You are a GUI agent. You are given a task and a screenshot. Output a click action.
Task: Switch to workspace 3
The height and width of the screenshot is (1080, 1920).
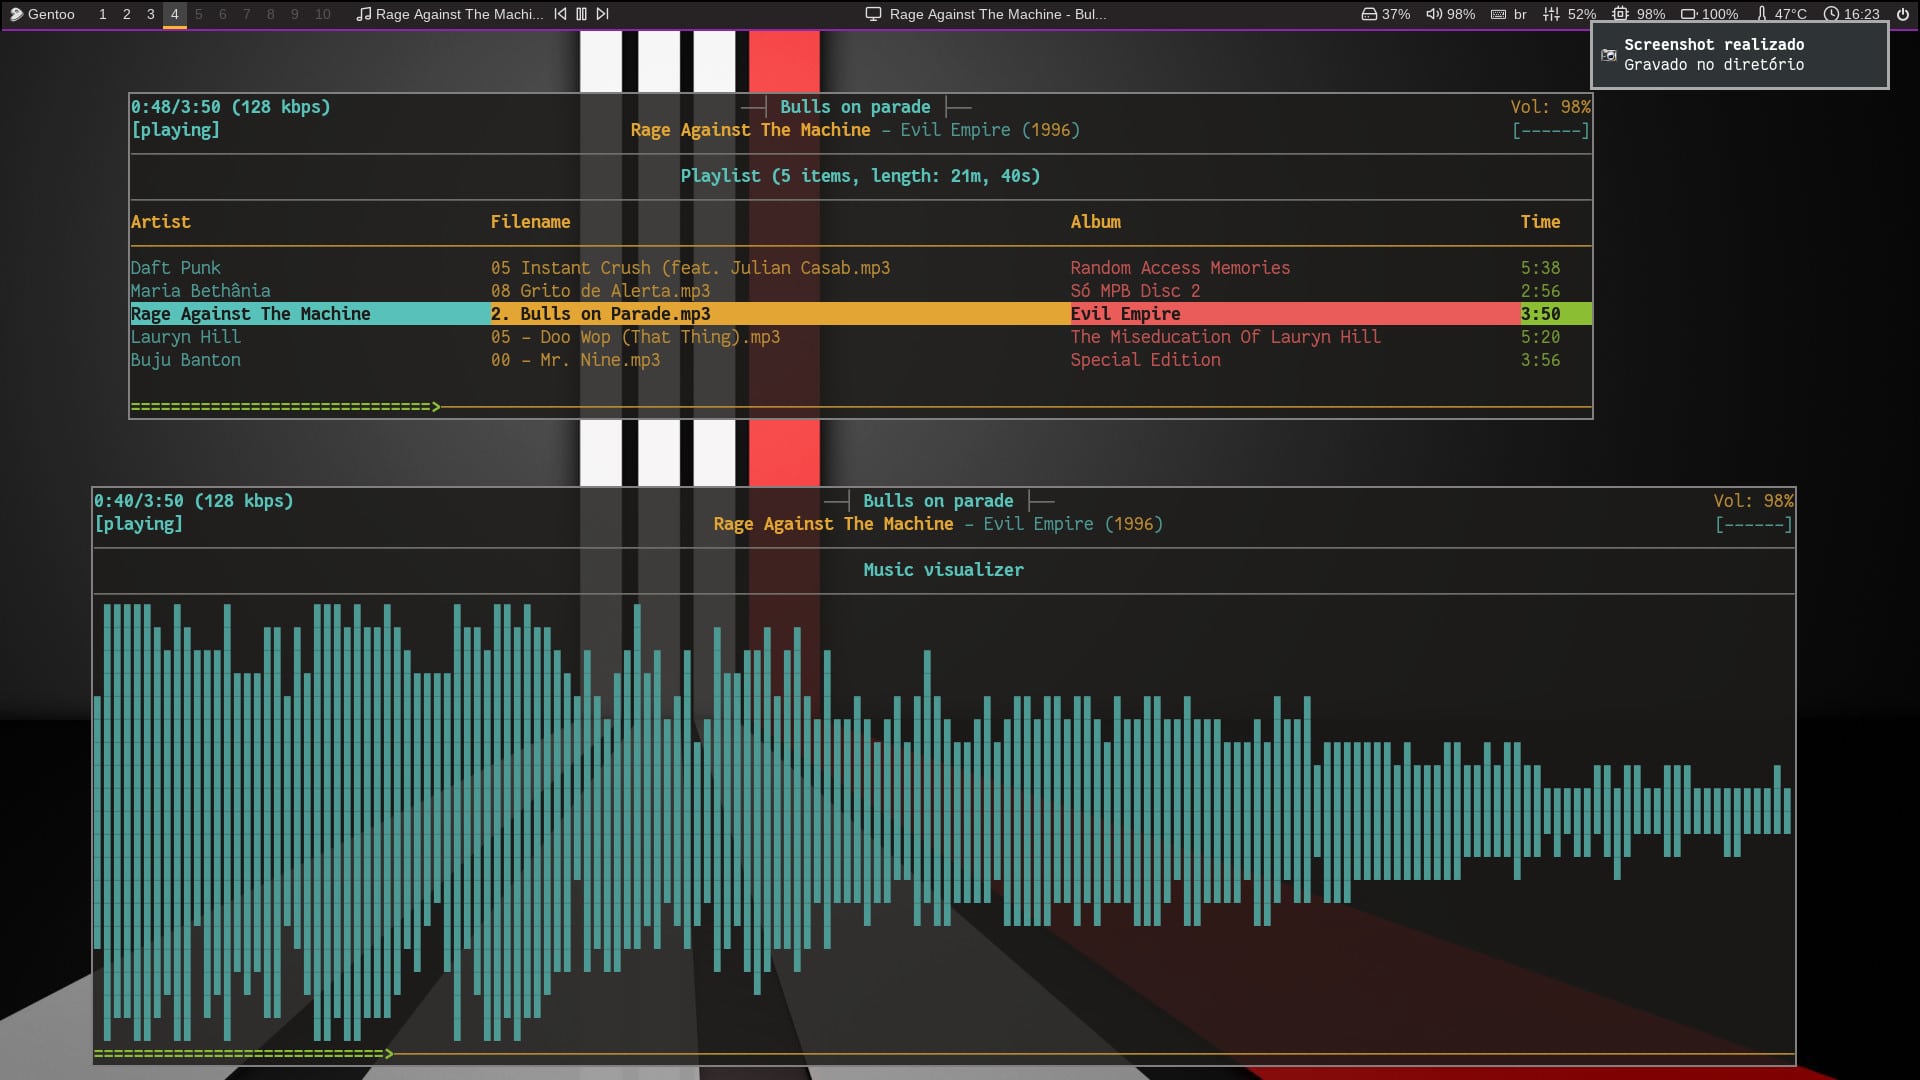150,14
